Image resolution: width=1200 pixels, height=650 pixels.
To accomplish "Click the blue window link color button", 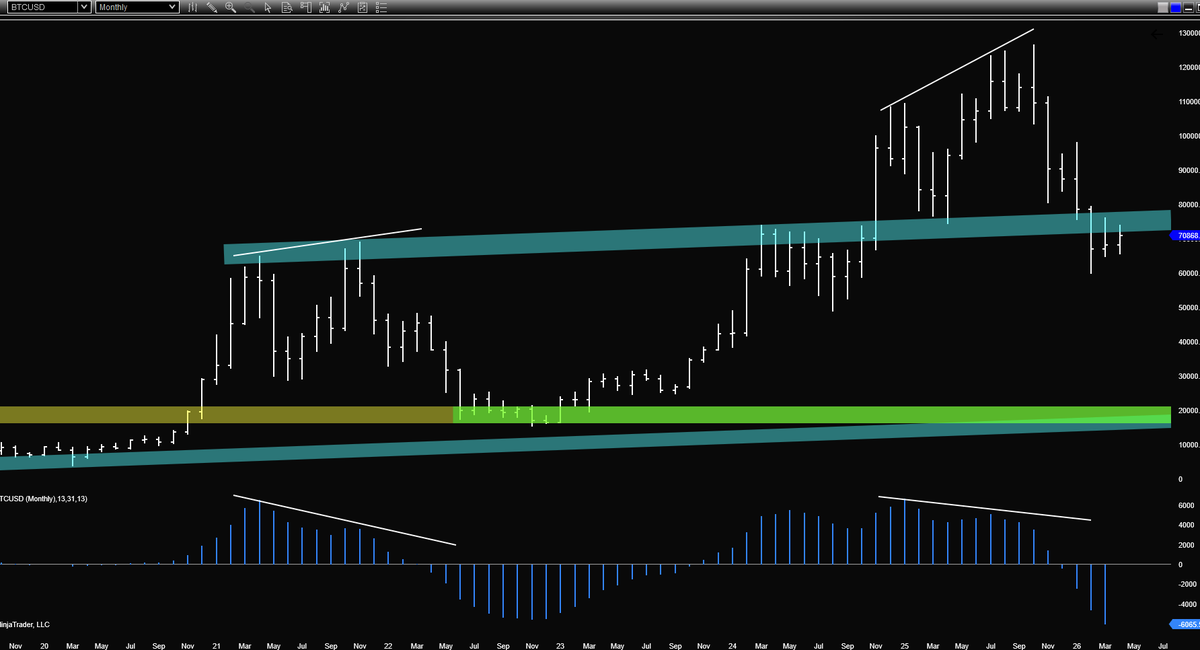I will click(x=1176, y=7).
